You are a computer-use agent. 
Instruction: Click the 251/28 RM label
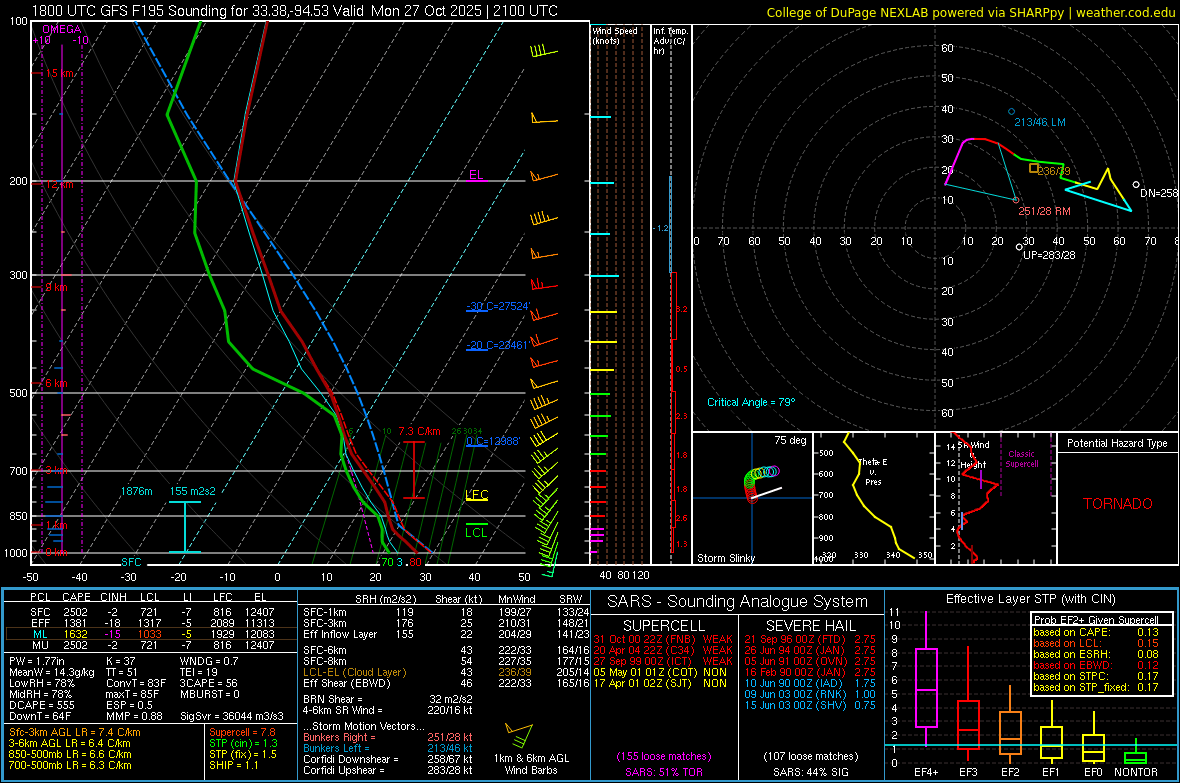click(1045, 211)
